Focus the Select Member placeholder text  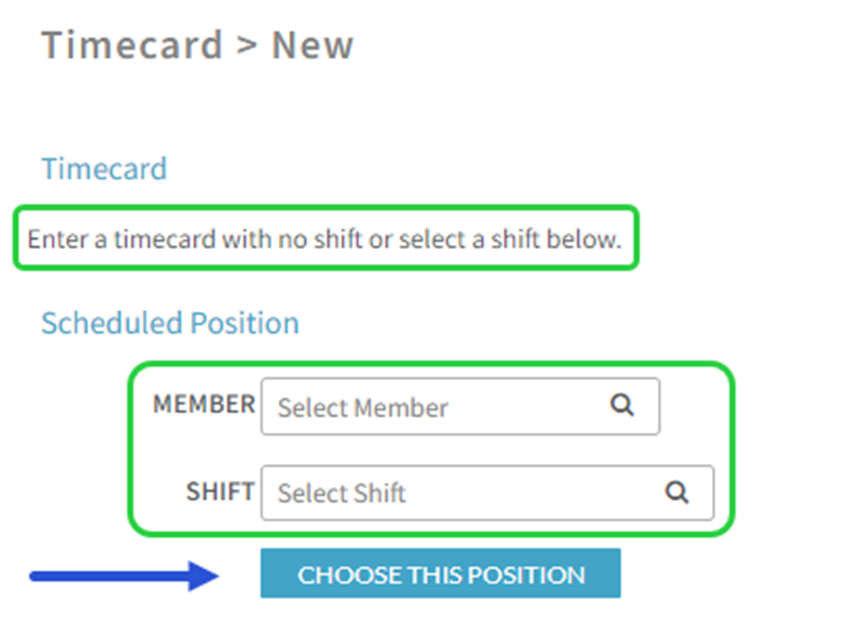[x=362, y=408]
